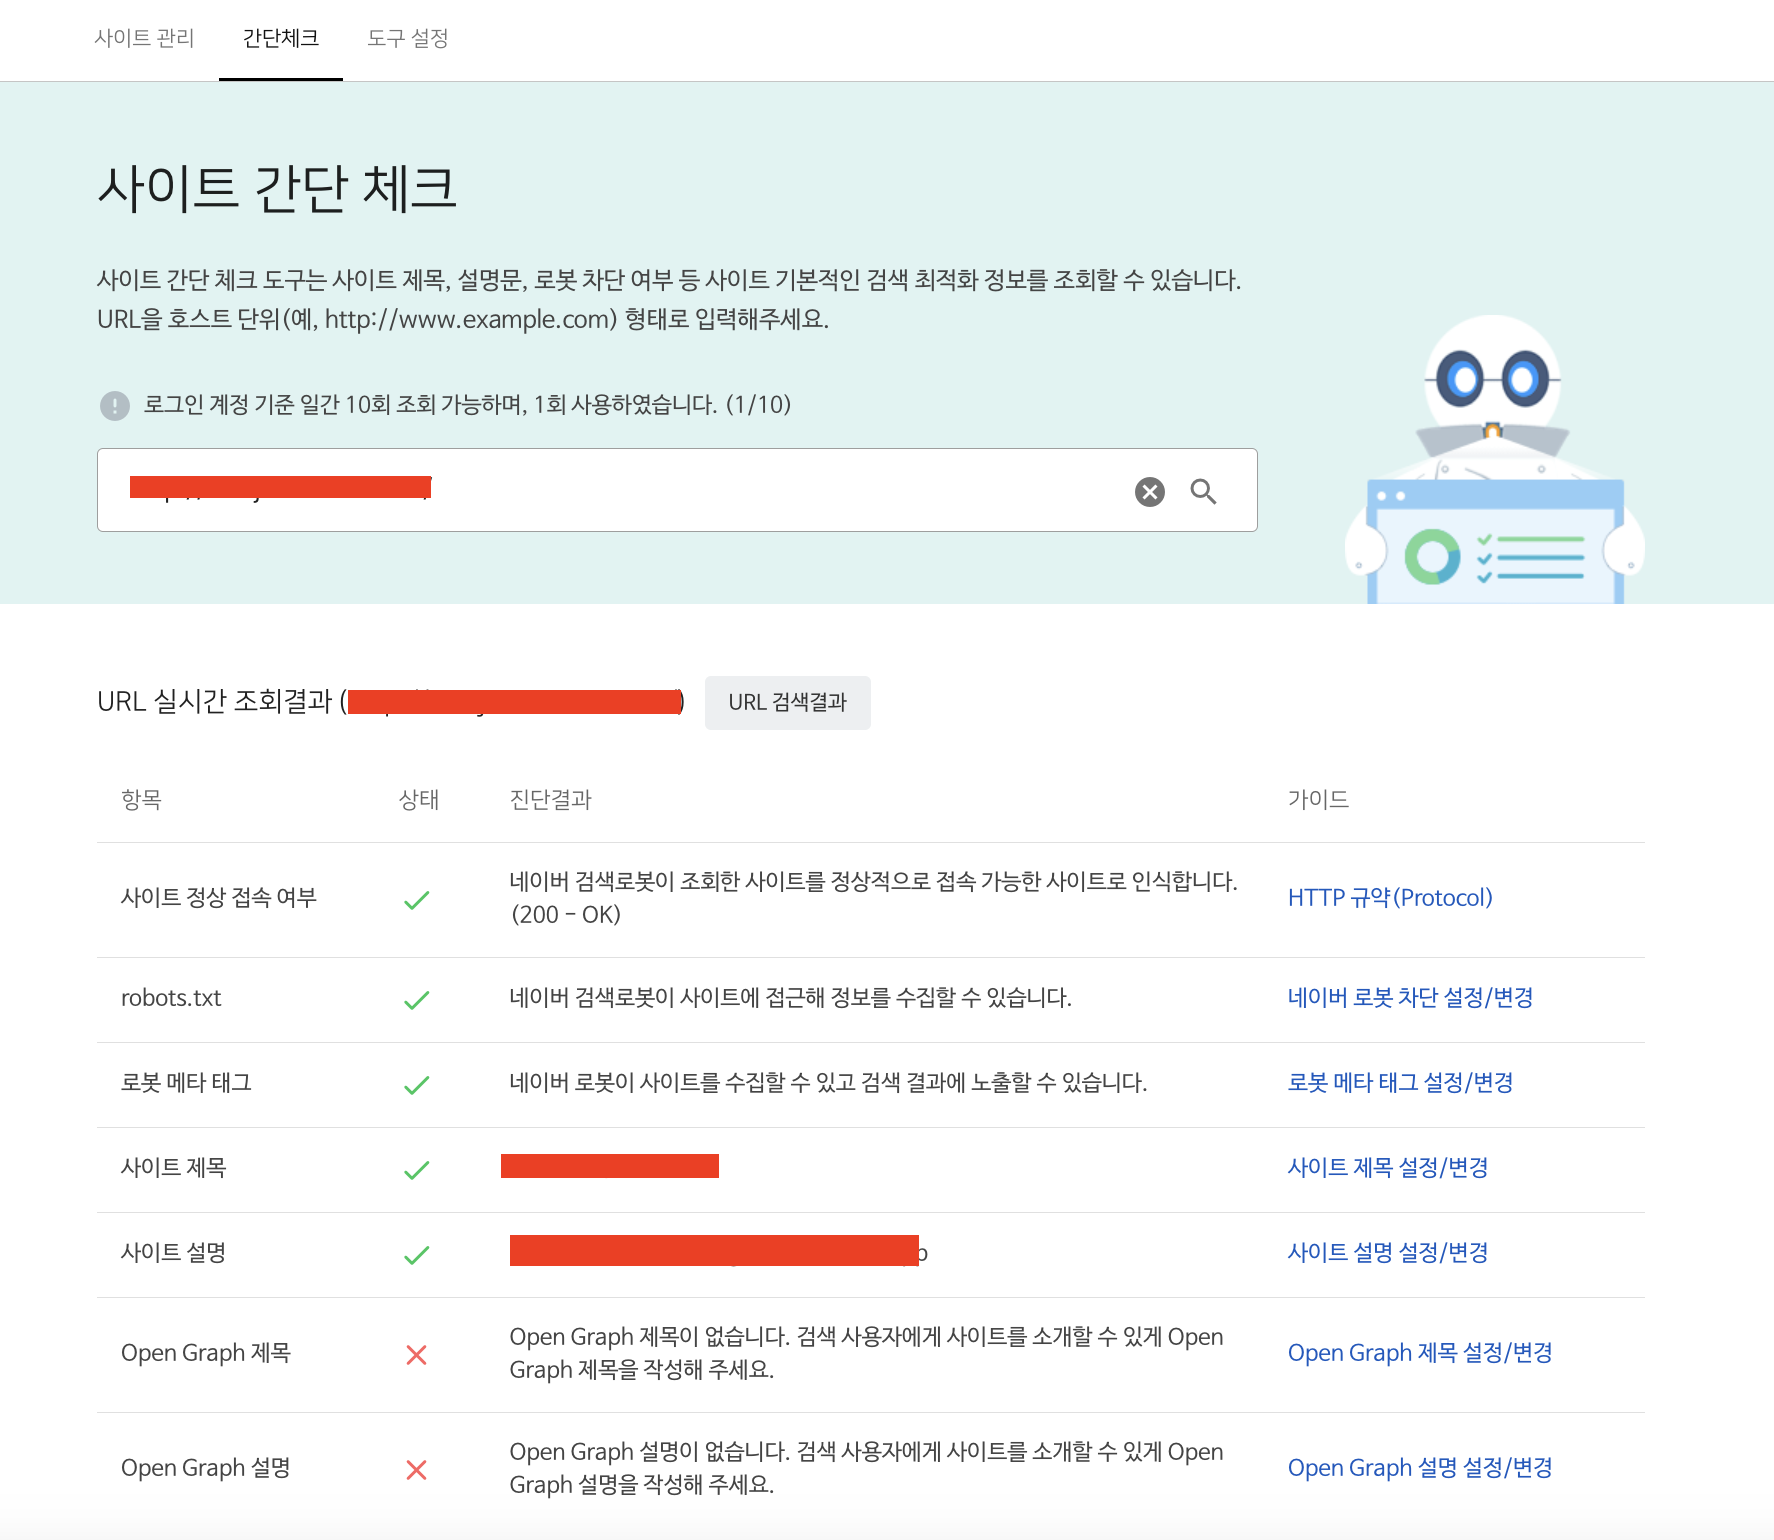The height and width of the screenshot is (1540, 1774).
Task: Click the check mark in the 사이트 제목 row
Action: 416,1170
